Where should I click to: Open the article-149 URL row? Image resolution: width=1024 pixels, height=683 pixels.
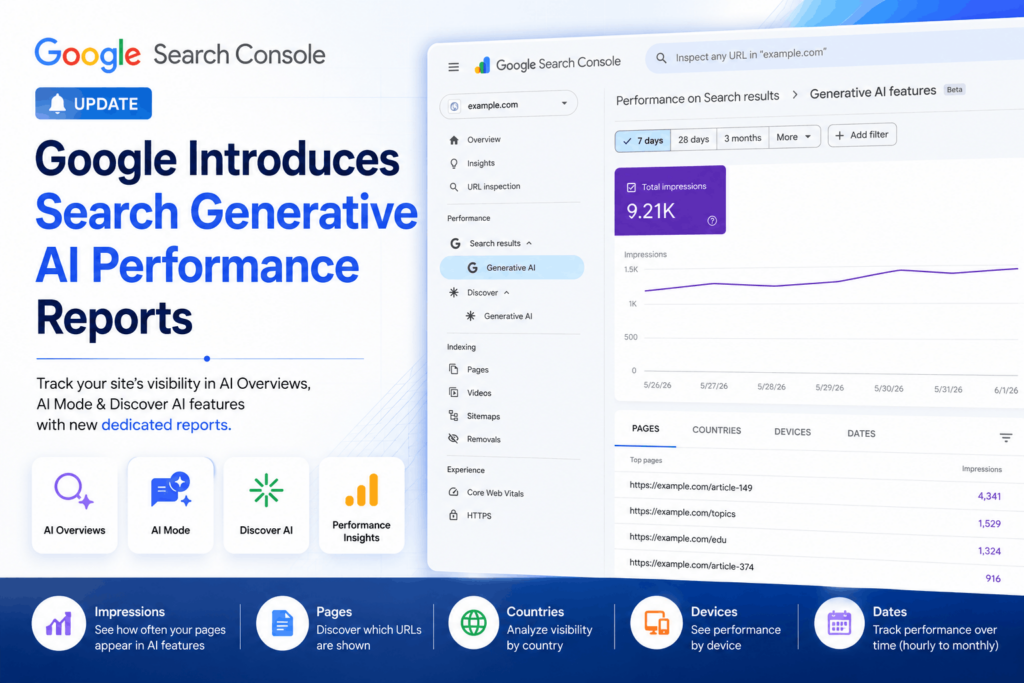(x=814, y=490)
